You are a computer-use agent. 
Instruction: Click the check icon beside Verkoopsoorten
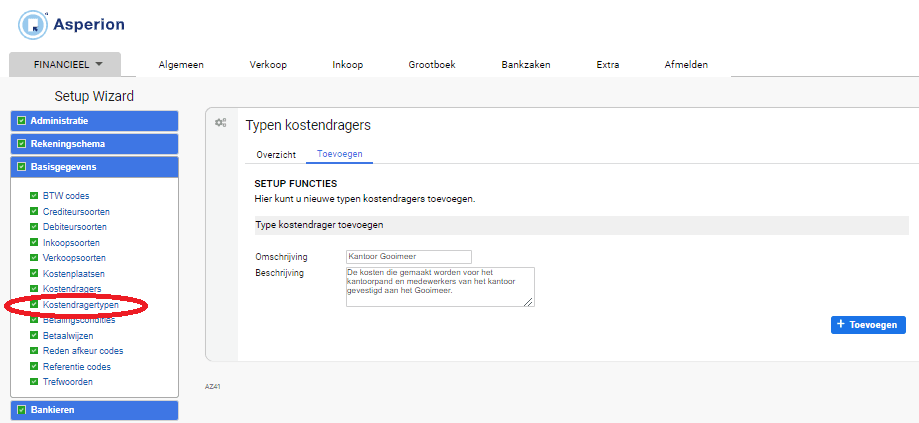[34, 258]
